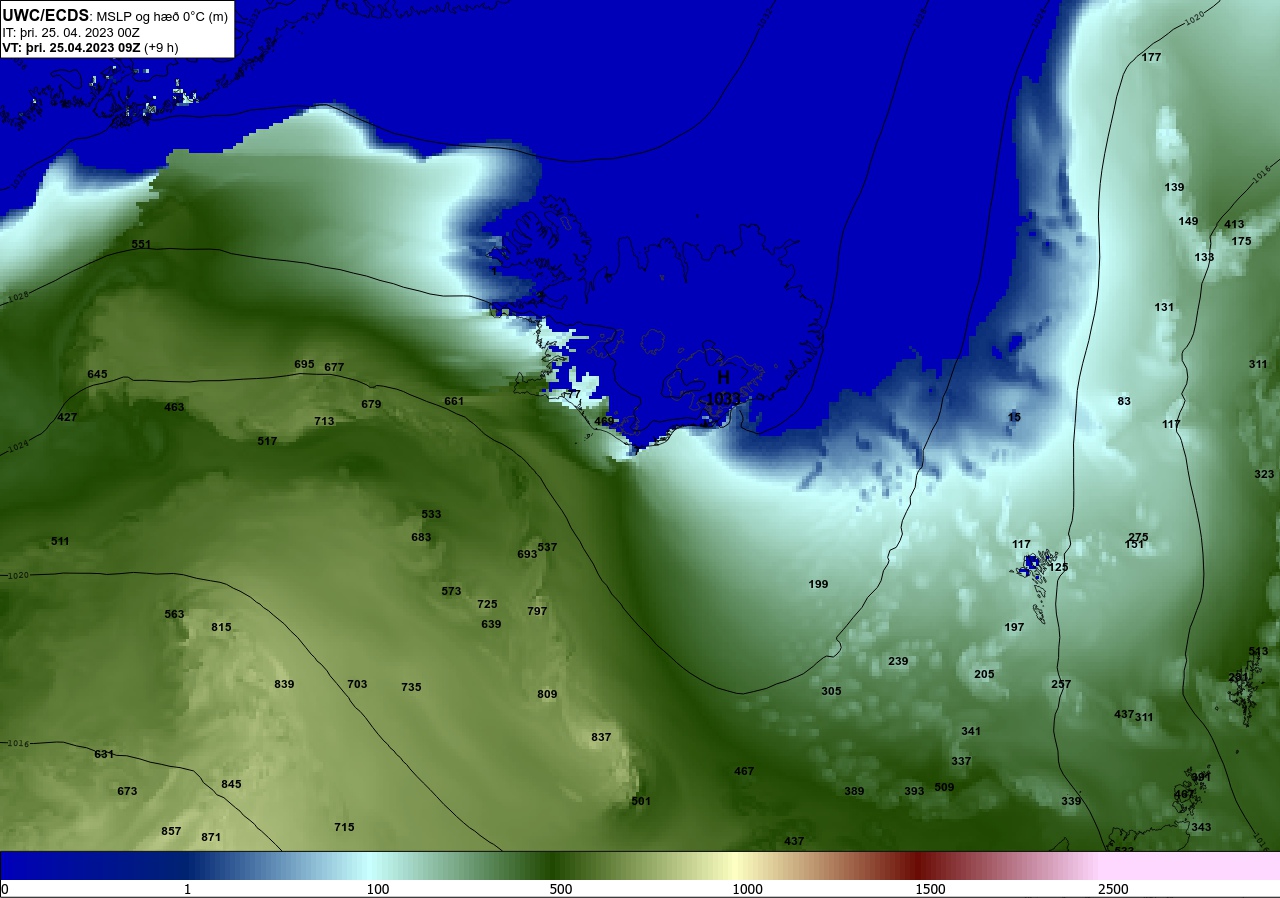Select the valid time line 'VT: þri. 25.04.2023 09Z'
This screenshot has height=898, width=1280.
click(x=71, y=47)
